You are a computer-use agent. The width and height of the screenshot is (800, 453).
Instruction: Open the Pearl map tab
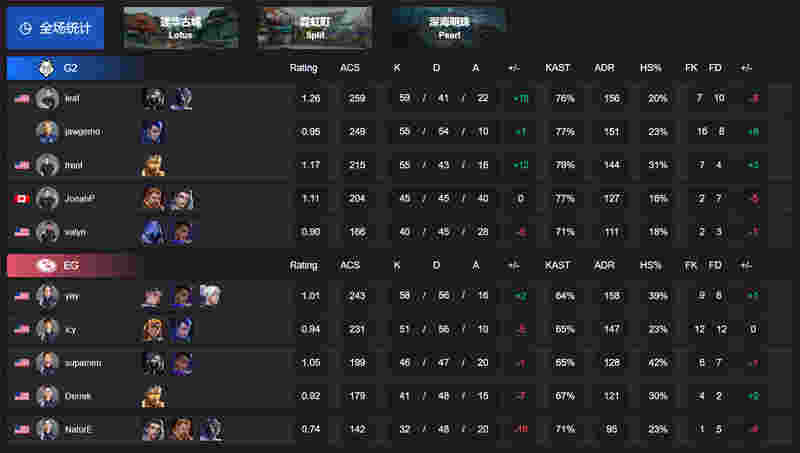click(449, 28)
